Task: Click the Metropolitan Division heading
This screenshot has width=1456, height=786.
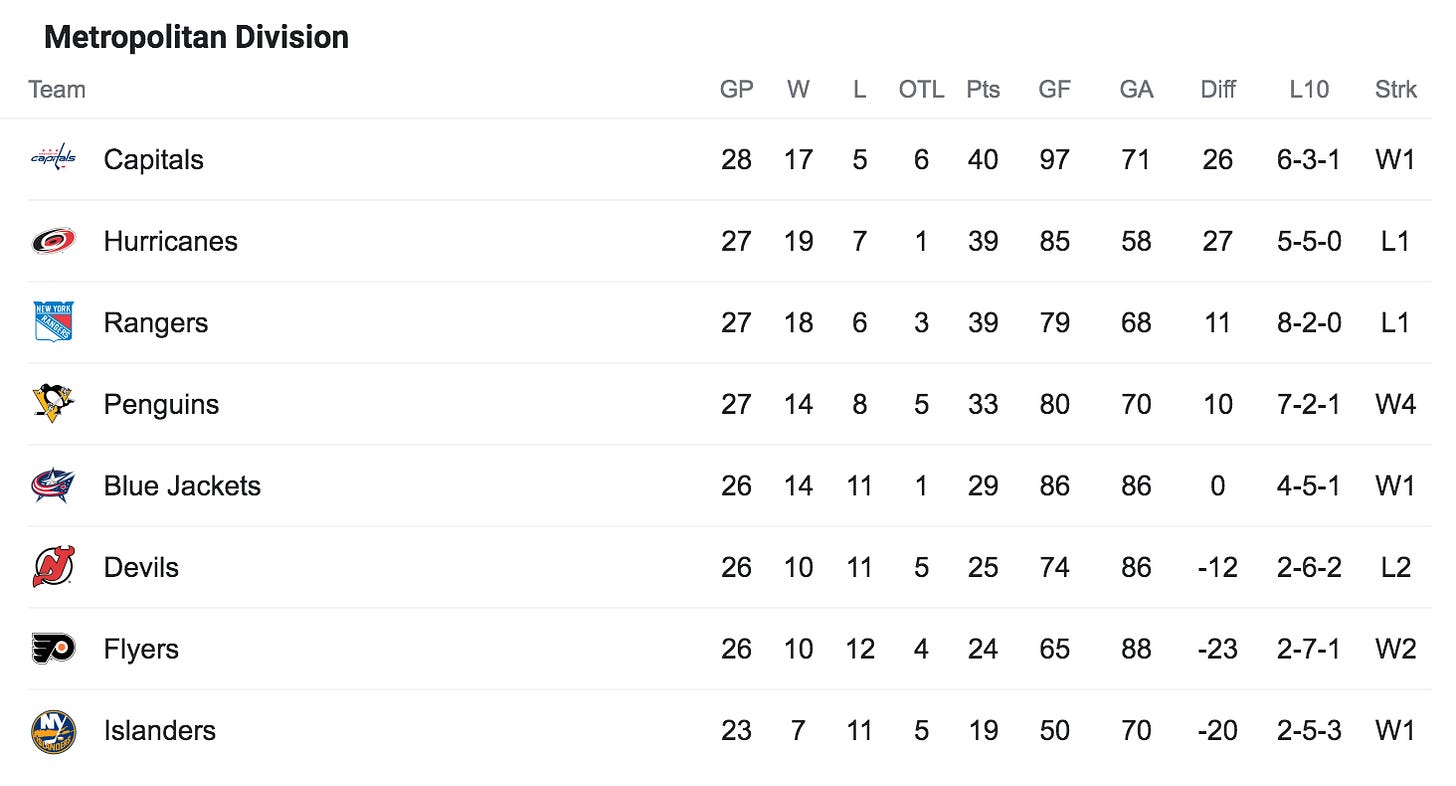Action: click(x=197, y=37)
